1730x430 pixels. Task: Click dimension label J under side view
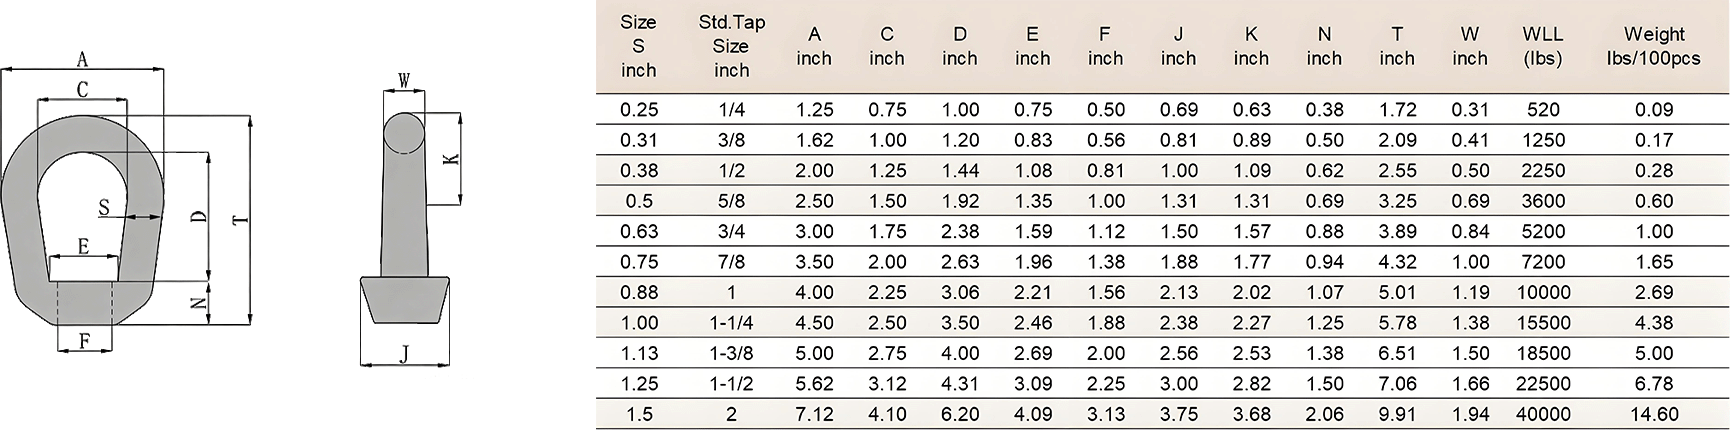(x=404, y=354)
